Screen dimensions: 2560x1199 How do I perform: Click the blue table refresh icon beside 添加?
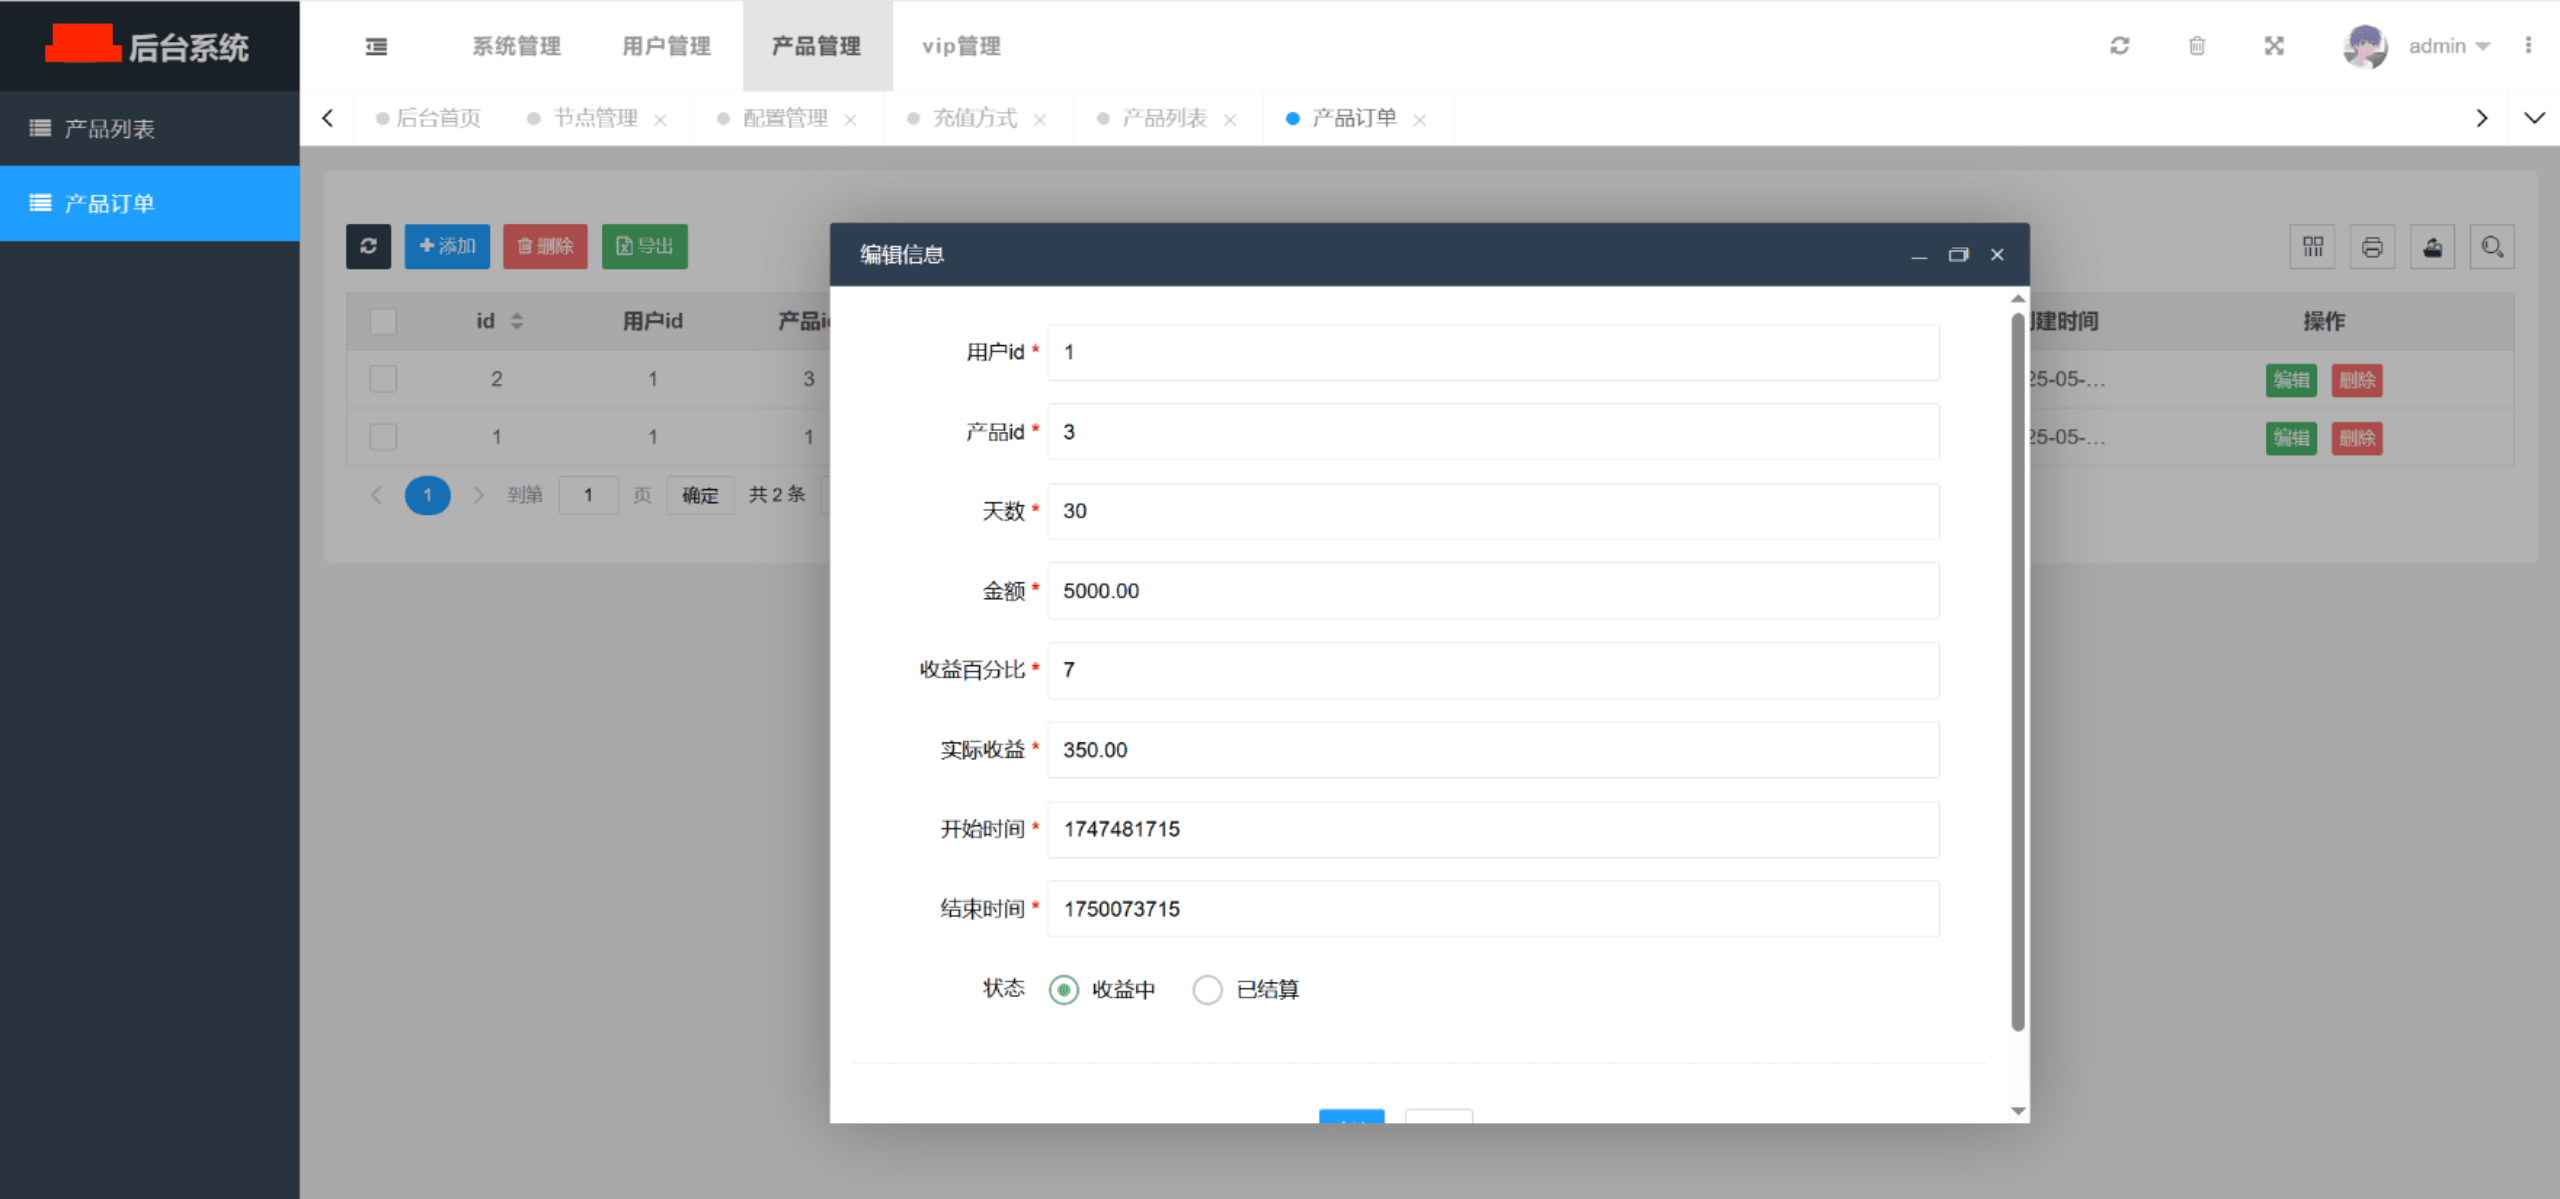(368, 246)
